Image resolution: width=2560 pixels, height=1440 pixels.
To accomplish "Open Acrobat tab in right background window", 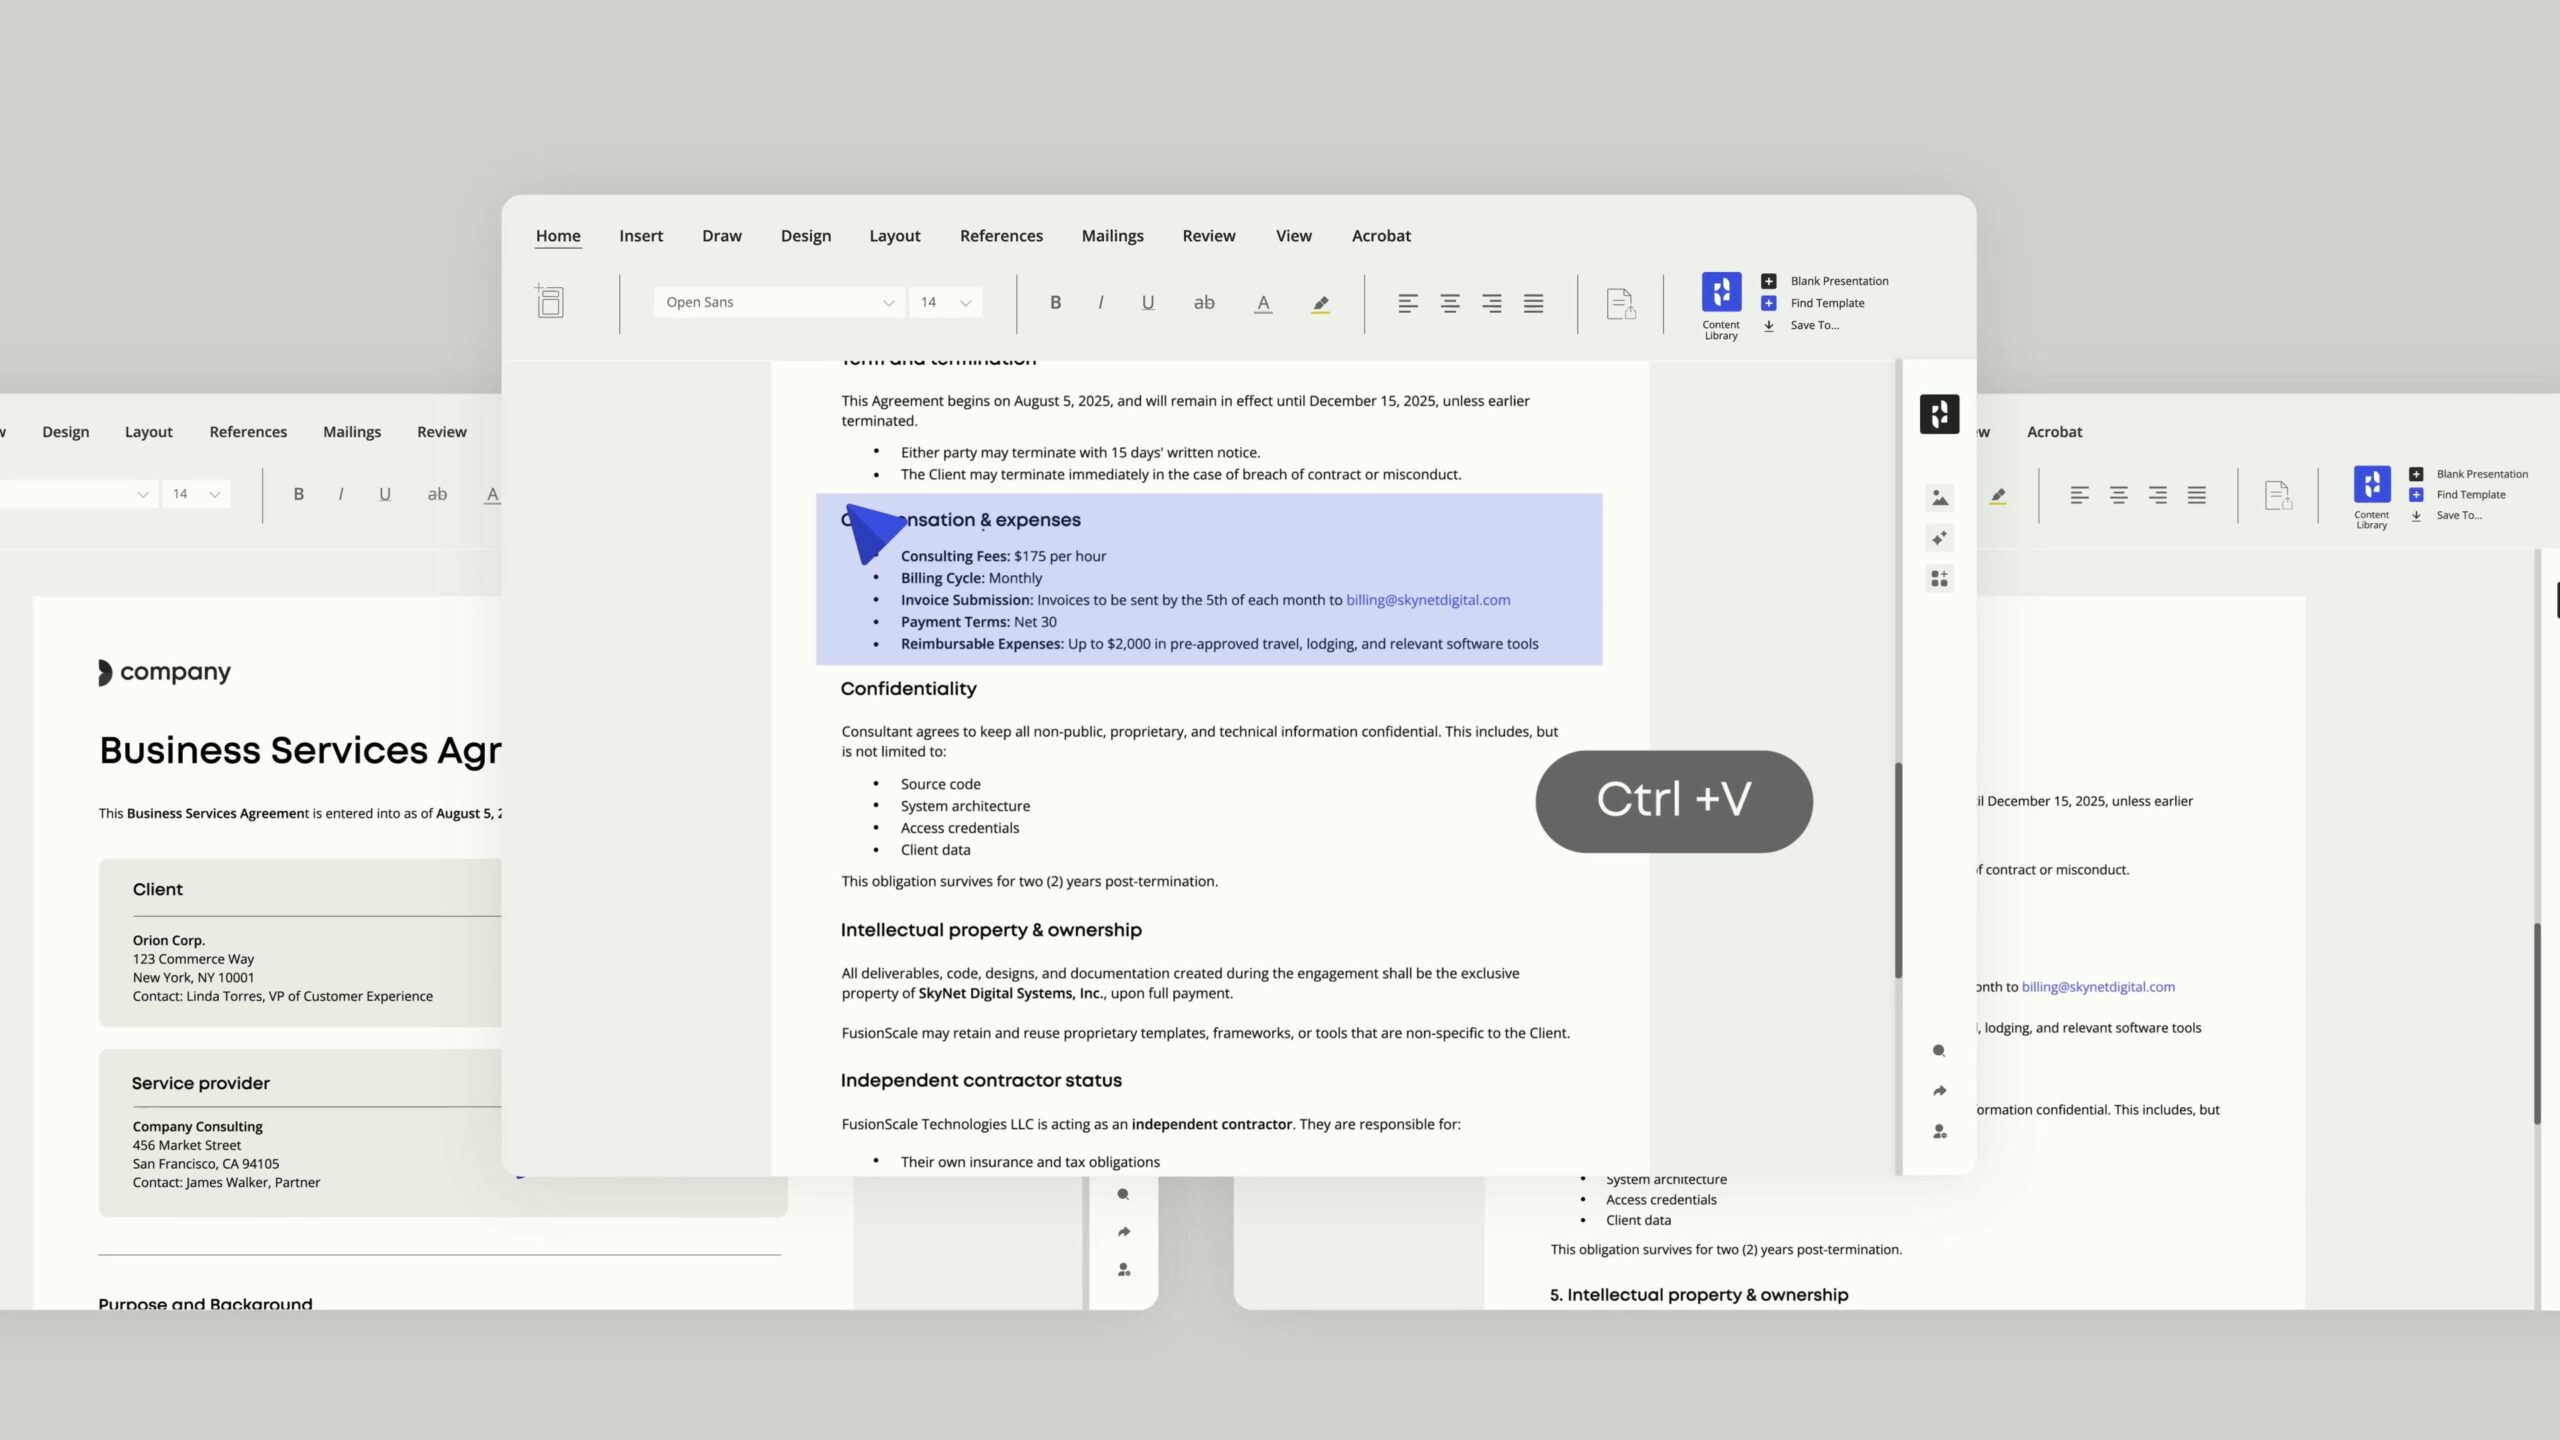I will tap(2055, 432).
